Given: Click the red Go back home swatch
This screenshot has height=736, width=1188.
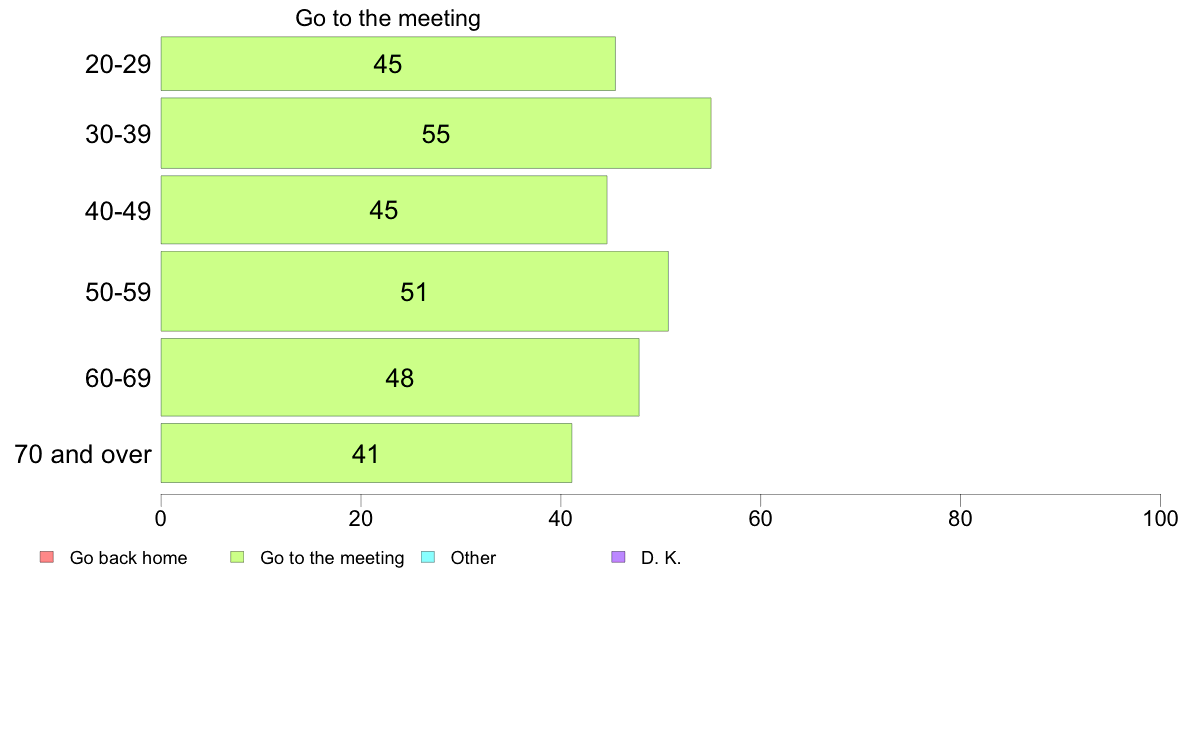Looking at the screenshot, I should tap(47, 557).
